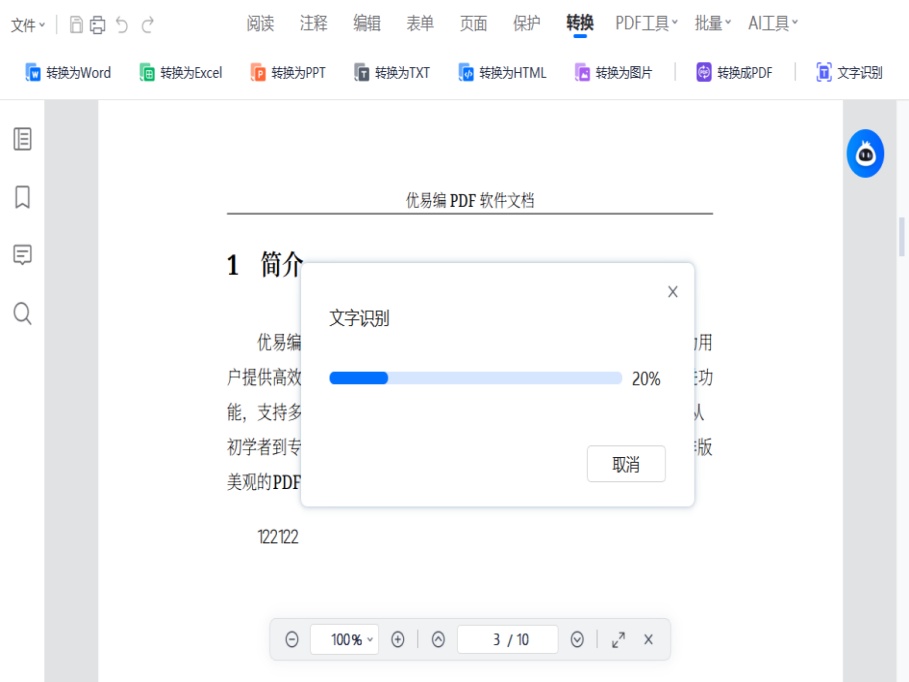Start 文字识别 text recognition tool
The width and height of the screenshot is (909, 682).
(x=850, y=72)
